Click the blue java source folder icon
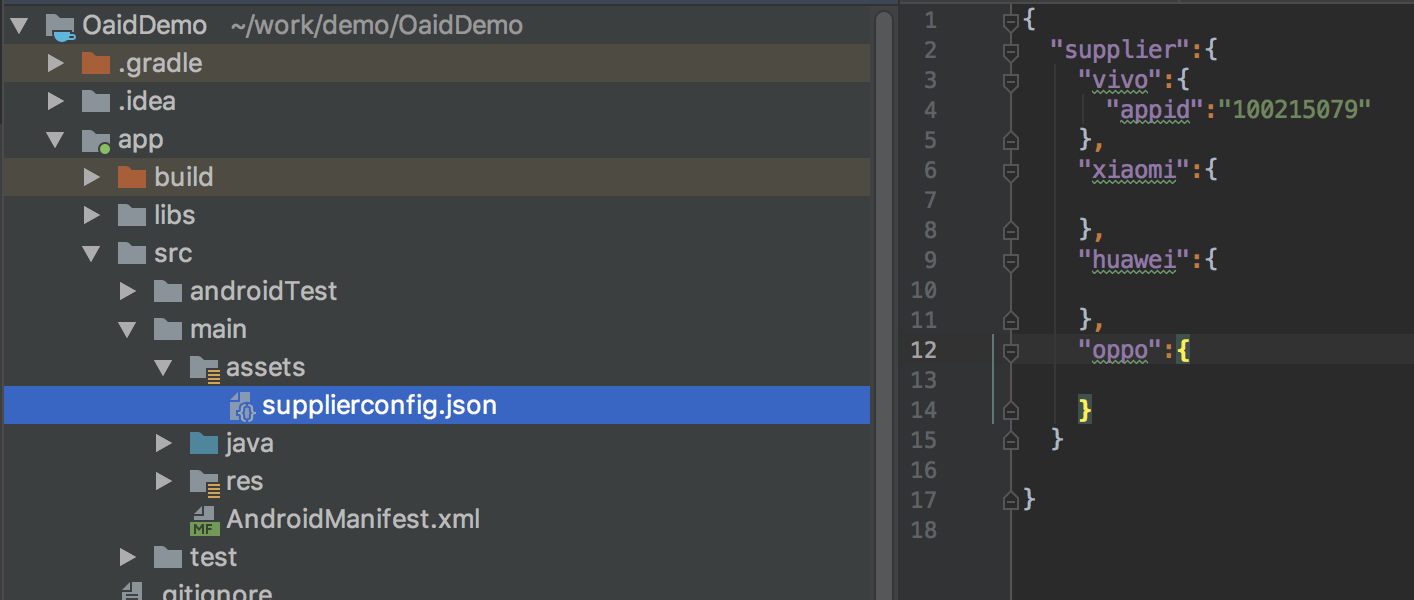 click(204, 444)
